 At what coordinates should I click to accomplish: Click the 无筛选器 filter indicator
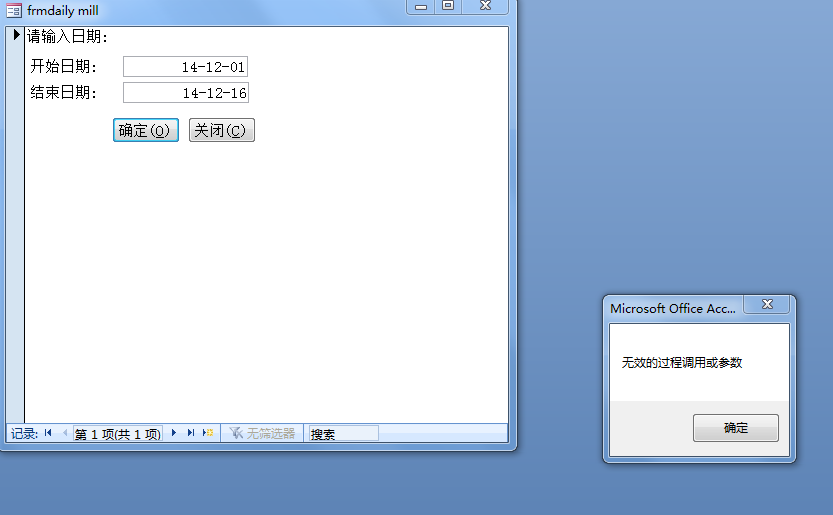(262, 433)
